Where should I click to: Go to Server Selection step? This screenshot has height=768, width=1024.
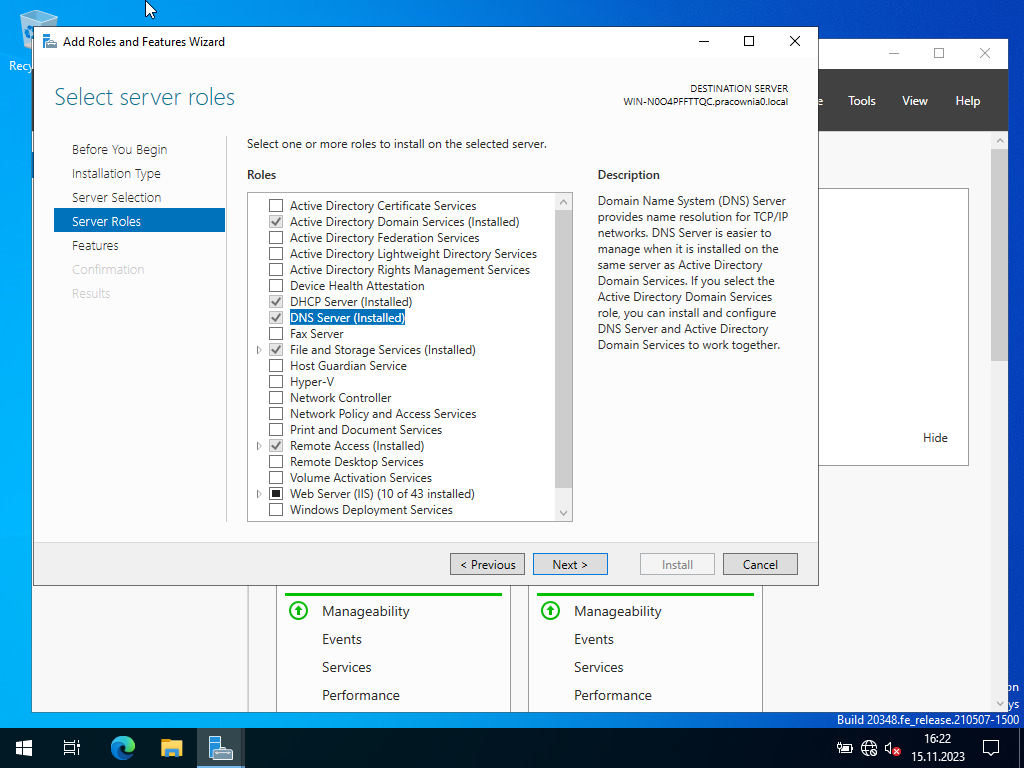click(x=116, y=197)
